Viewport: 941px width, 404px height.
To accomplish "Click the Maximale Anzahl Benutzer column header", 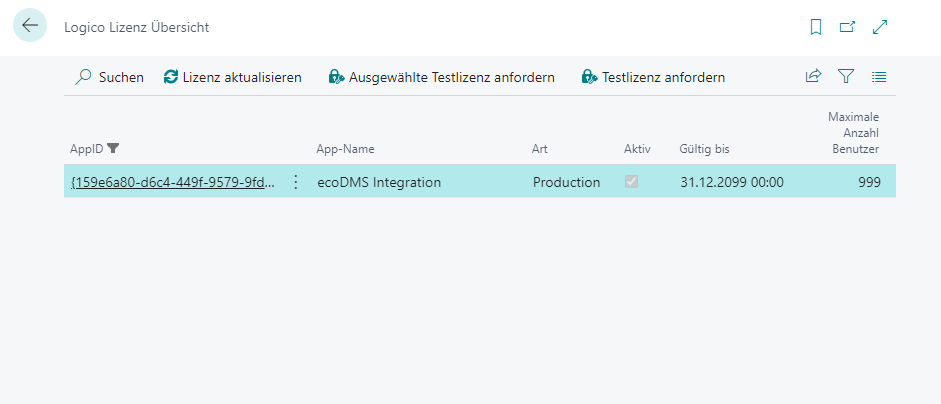I will coord(853,133).
